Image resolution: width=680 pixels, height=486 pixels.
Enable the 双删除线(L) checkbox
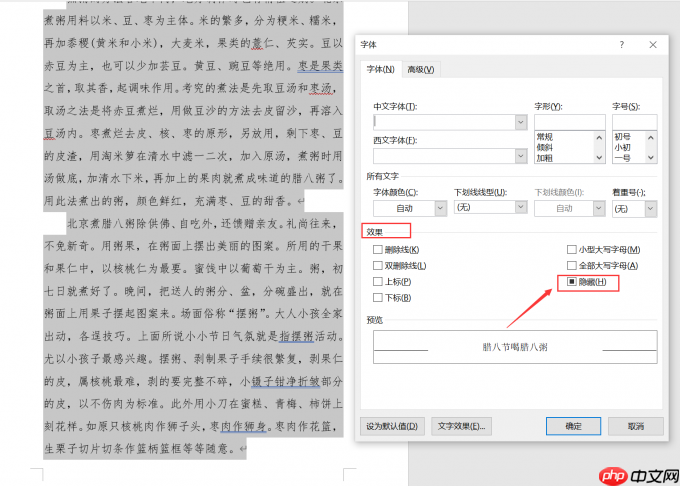click(x=377, y=265)
